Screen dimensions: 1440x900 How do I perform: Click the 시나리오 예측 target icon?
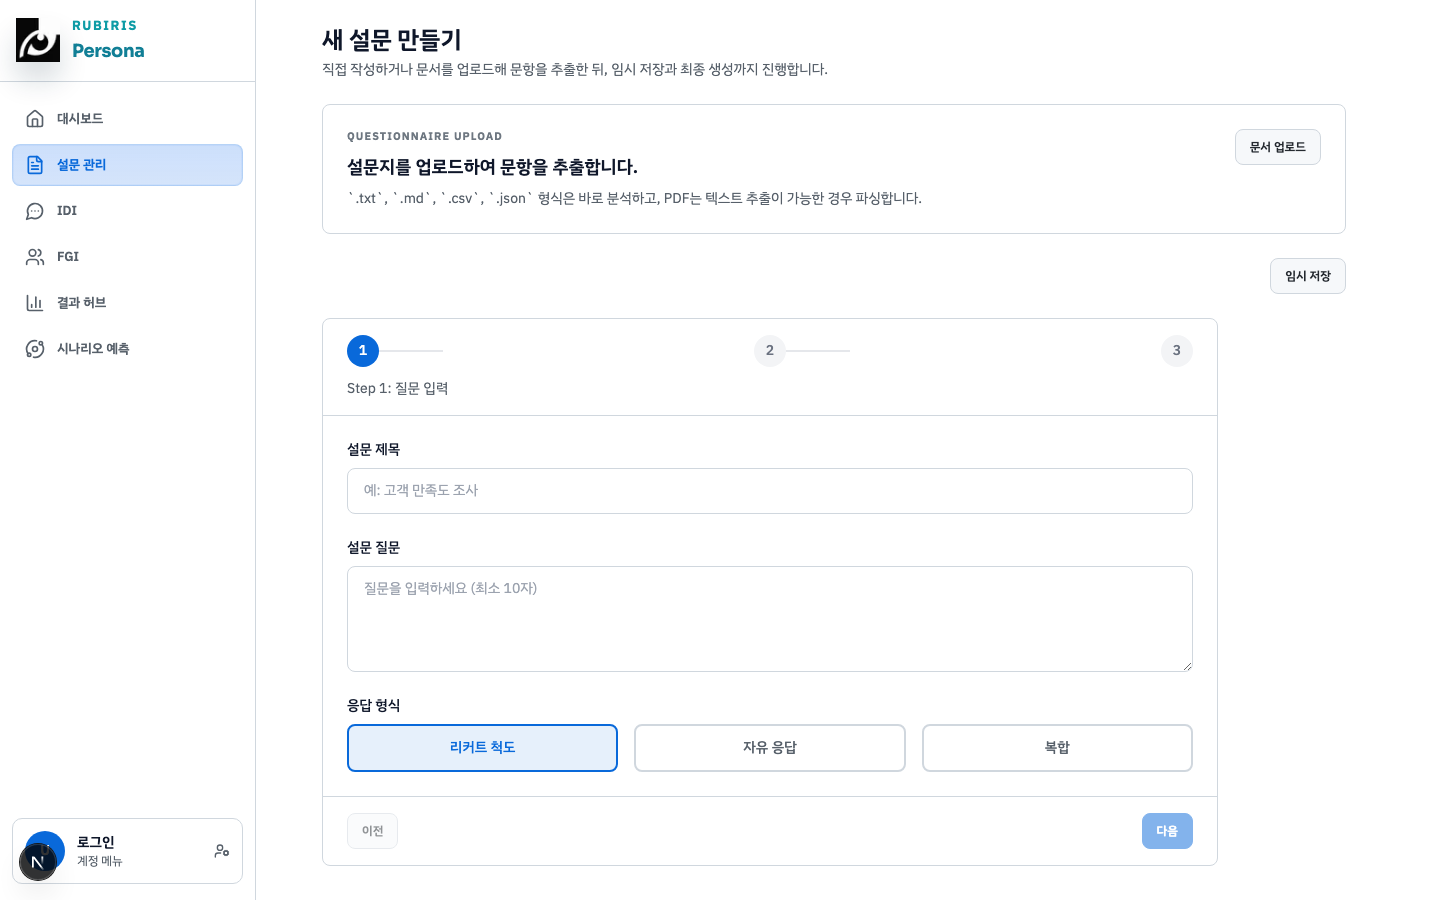[x=34, y=348]
